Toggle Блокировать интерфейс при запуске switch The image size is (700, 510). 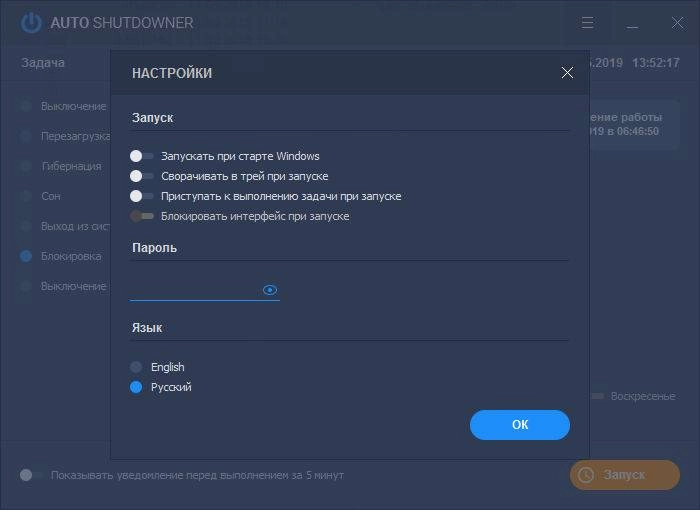click(142, 216)
